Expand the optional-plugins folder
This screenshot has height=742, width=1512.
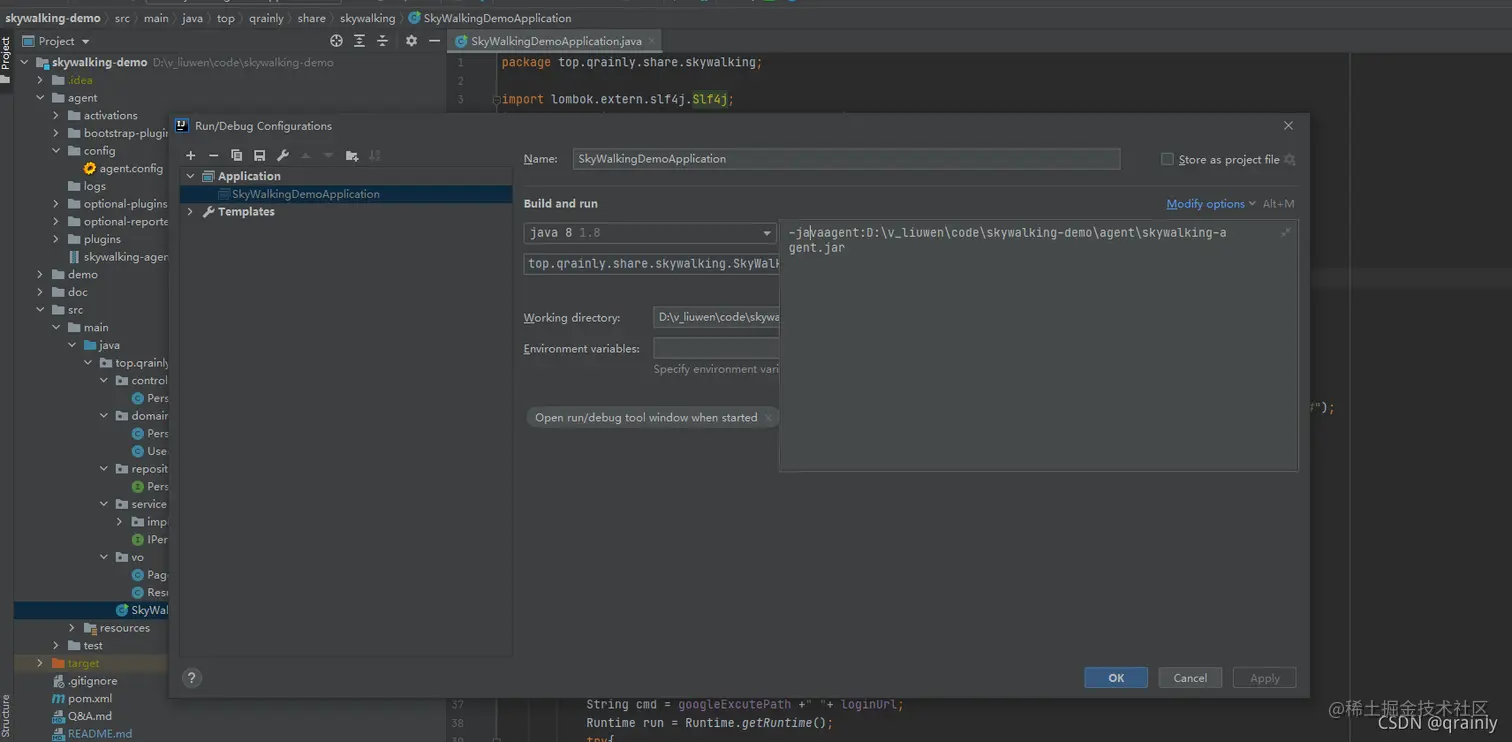56,204
